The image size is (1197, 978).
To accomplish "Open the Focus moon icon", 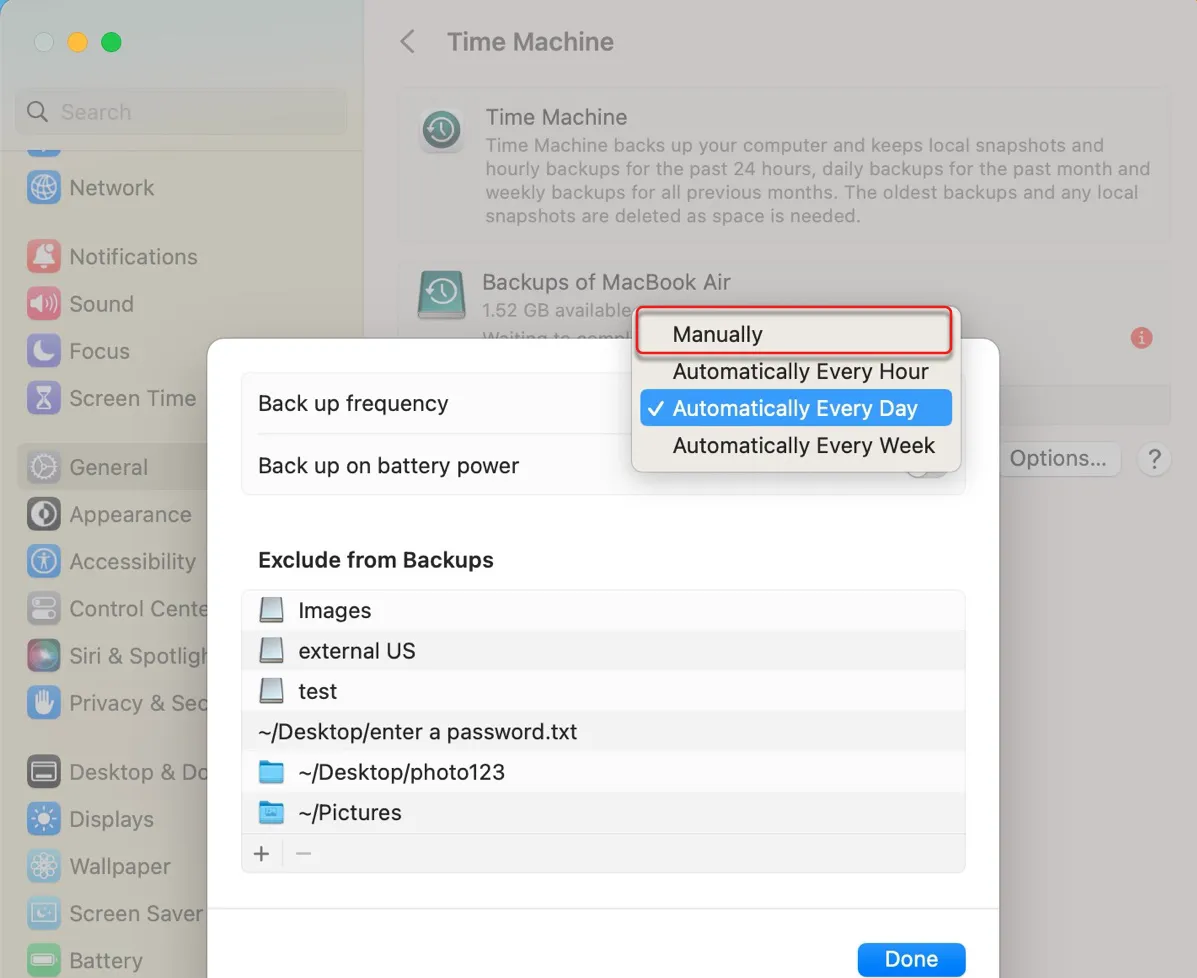I will pyautogui.click(x=44, y=351).
